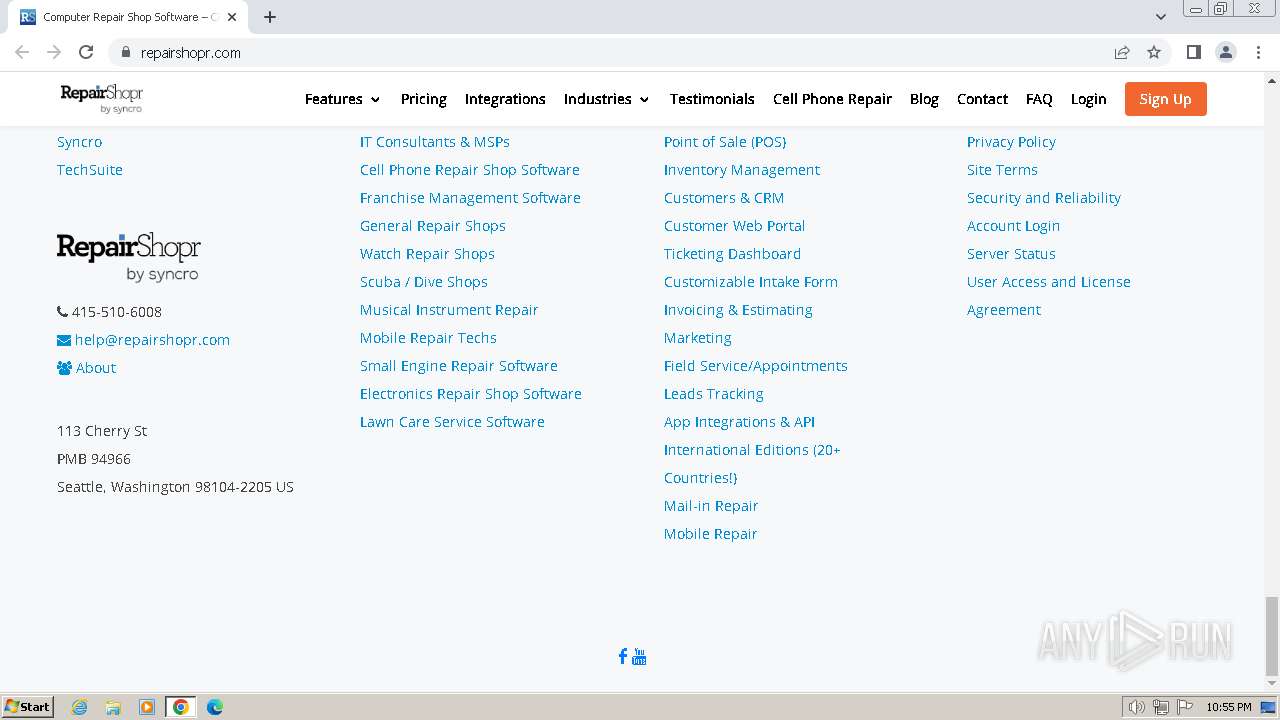
Task: Open Point of Sale (POS) link
Action: coord(725,142)
